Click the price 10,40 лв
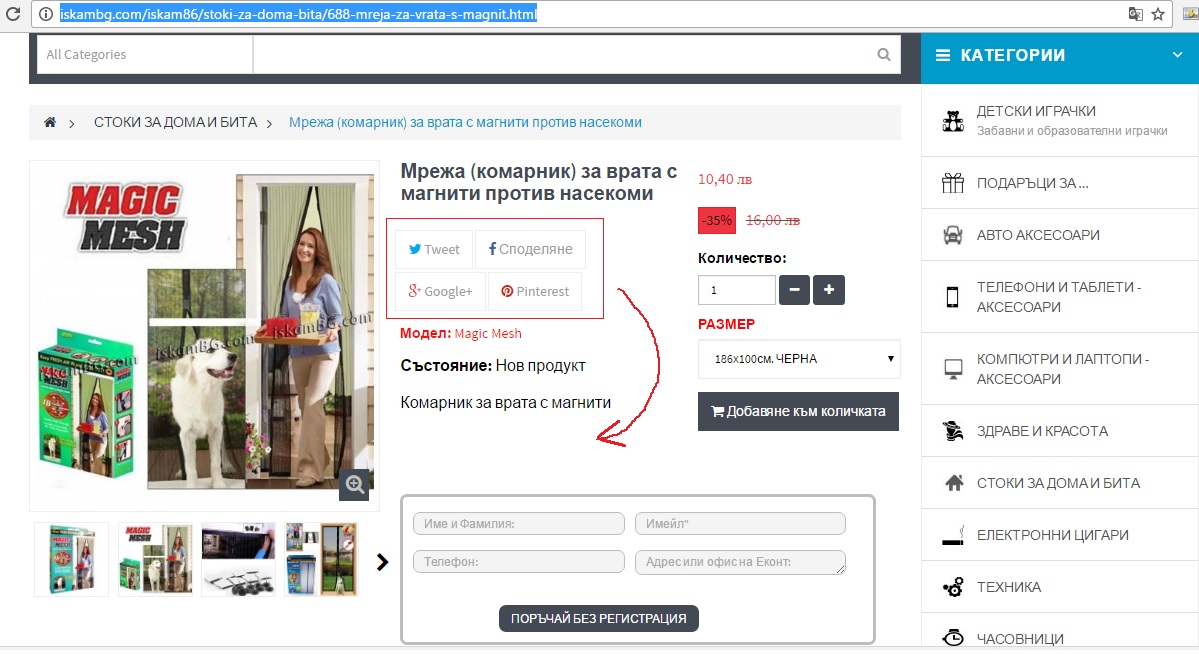 tap(725, 179)
